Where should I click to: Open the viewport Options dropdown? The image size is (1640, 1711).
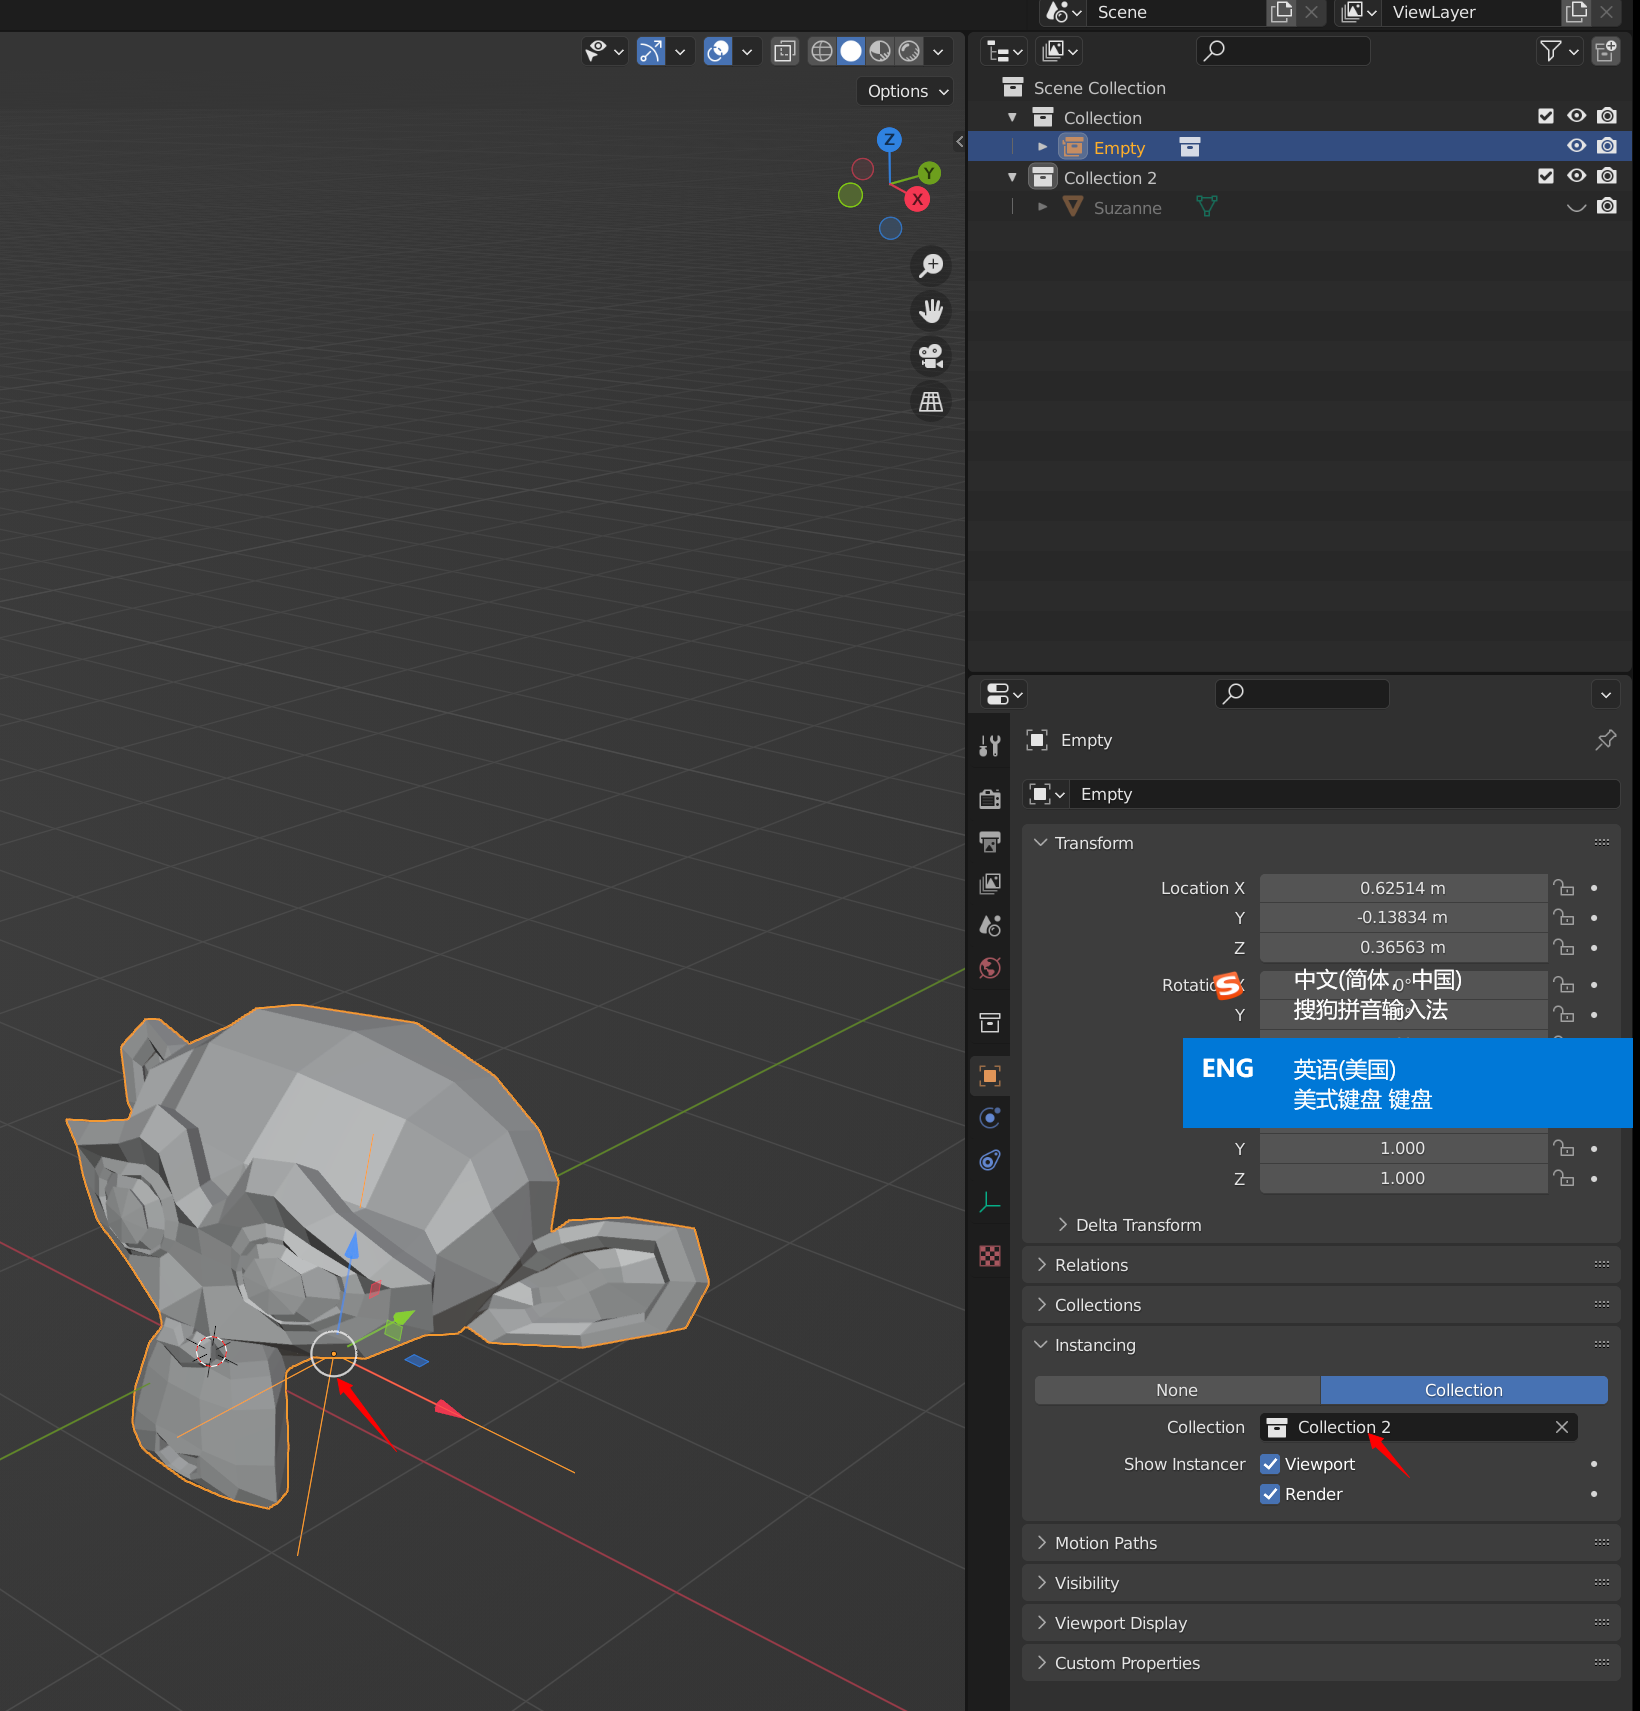[x=908, y=91]
